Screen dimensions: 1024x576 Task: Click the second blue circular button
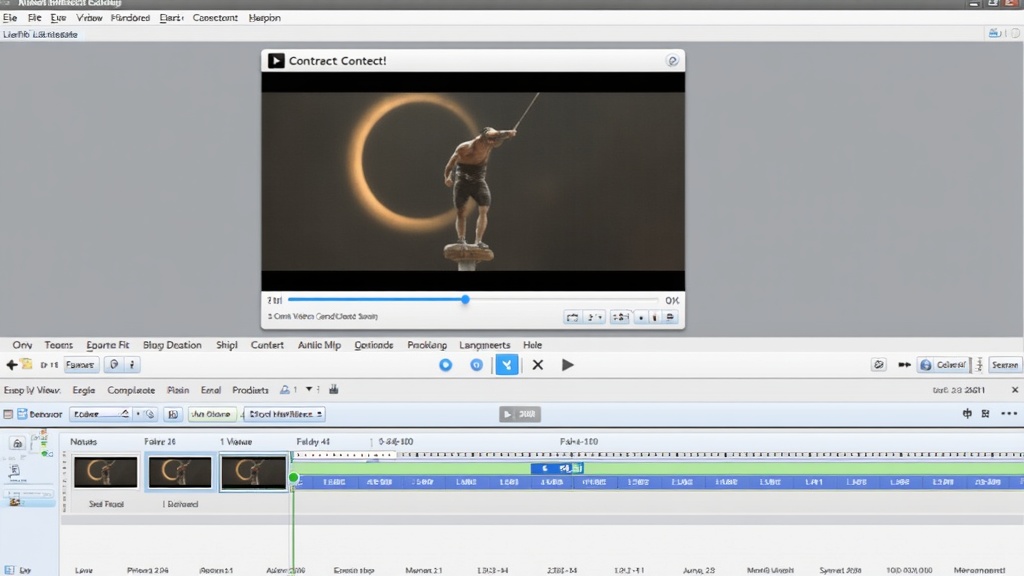[476, 365]
